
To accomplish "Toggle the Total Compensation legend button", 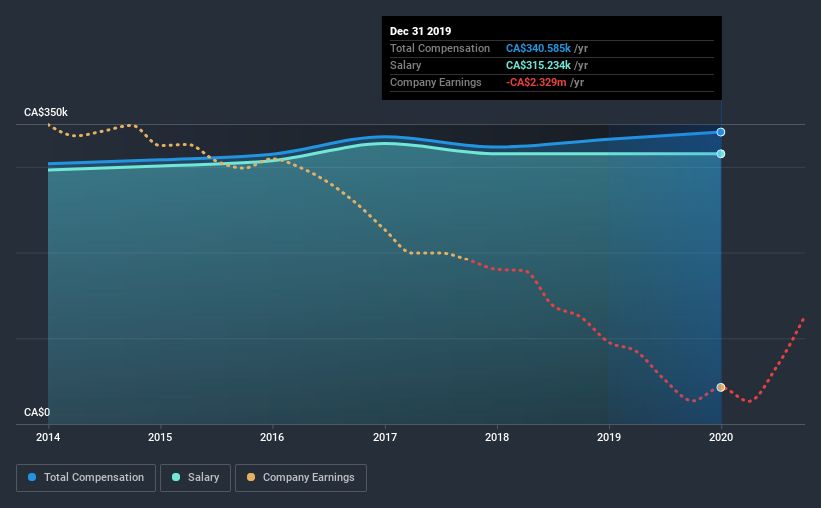I will [x=86, y=478].
